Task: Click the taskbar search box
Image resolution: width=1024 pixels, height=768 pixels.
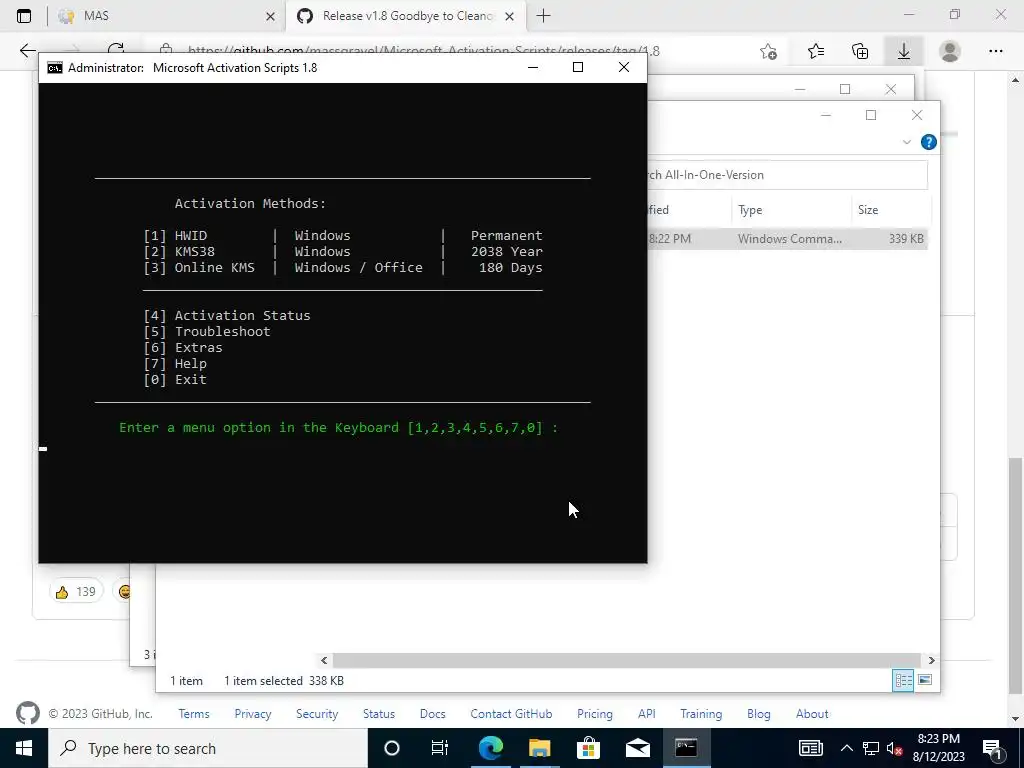Action: (x=208, y=748)
